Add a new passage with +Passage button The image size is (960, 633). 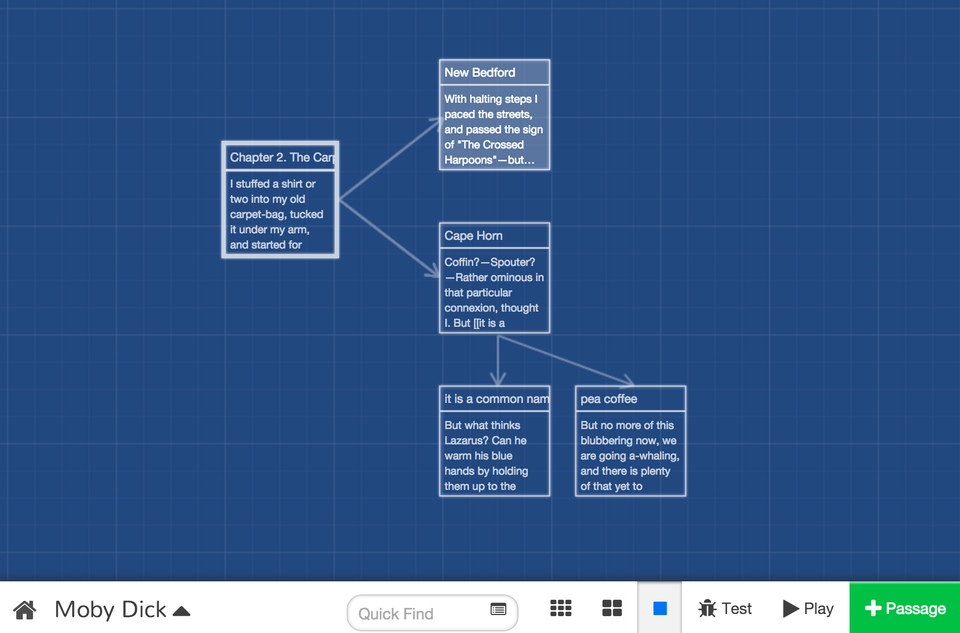[x=904, y=608]
